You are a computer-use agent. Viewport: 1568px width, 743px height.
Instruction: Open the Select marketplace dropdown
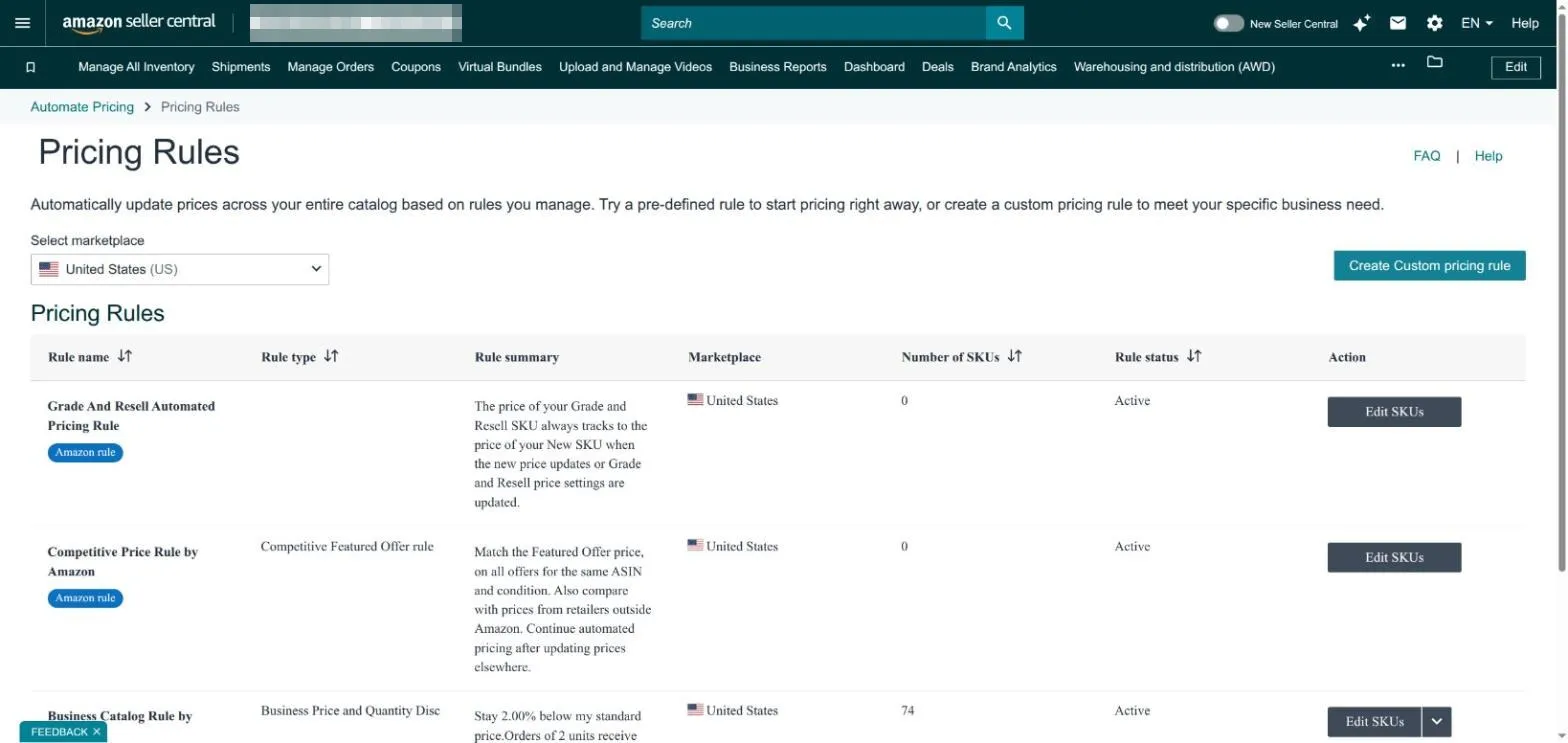[x=180, y=269]
